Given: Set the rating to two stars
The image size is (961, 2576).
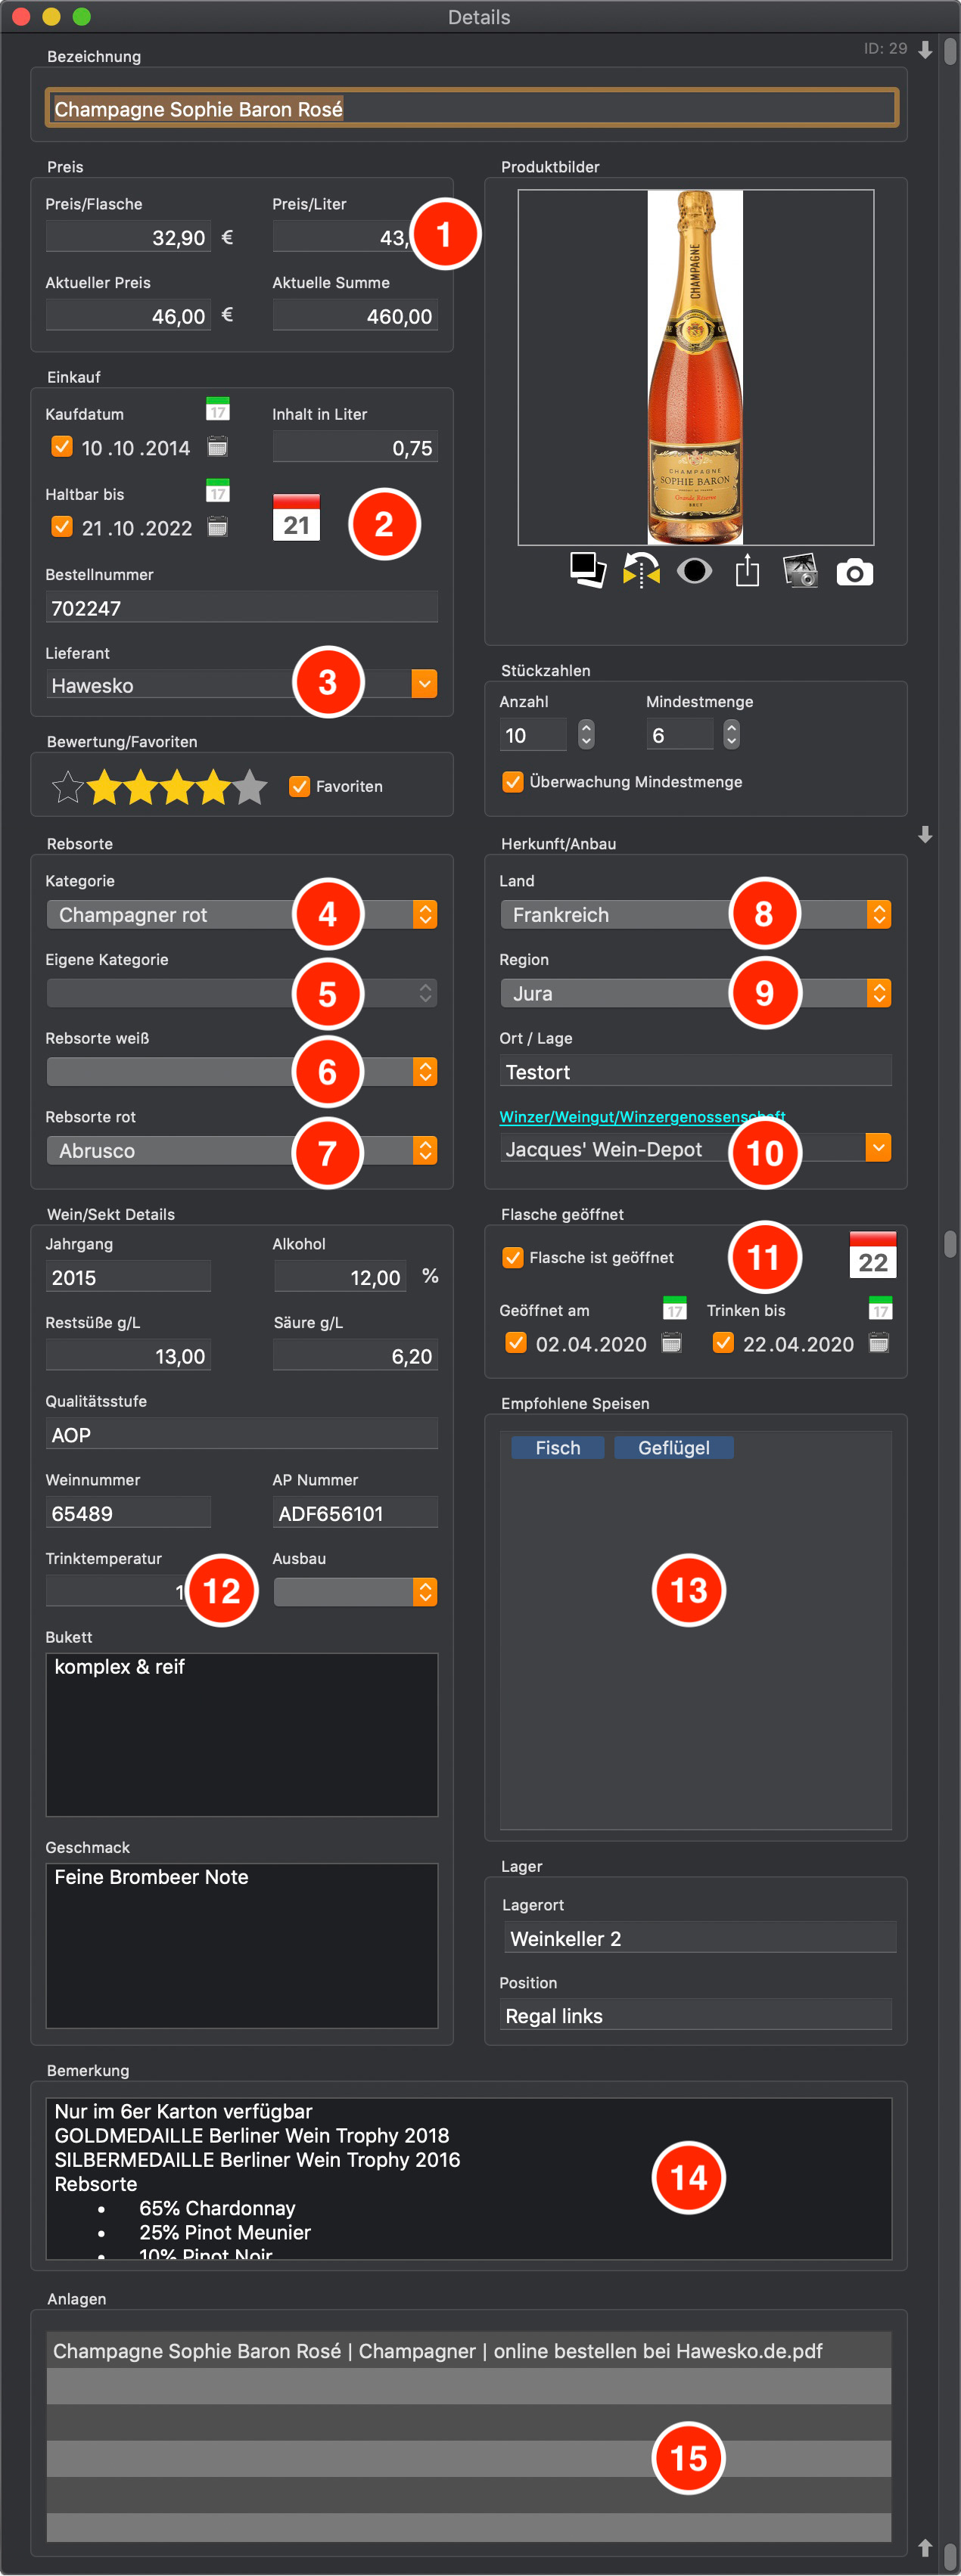Looking at the screenshot, I should (141, 787).
